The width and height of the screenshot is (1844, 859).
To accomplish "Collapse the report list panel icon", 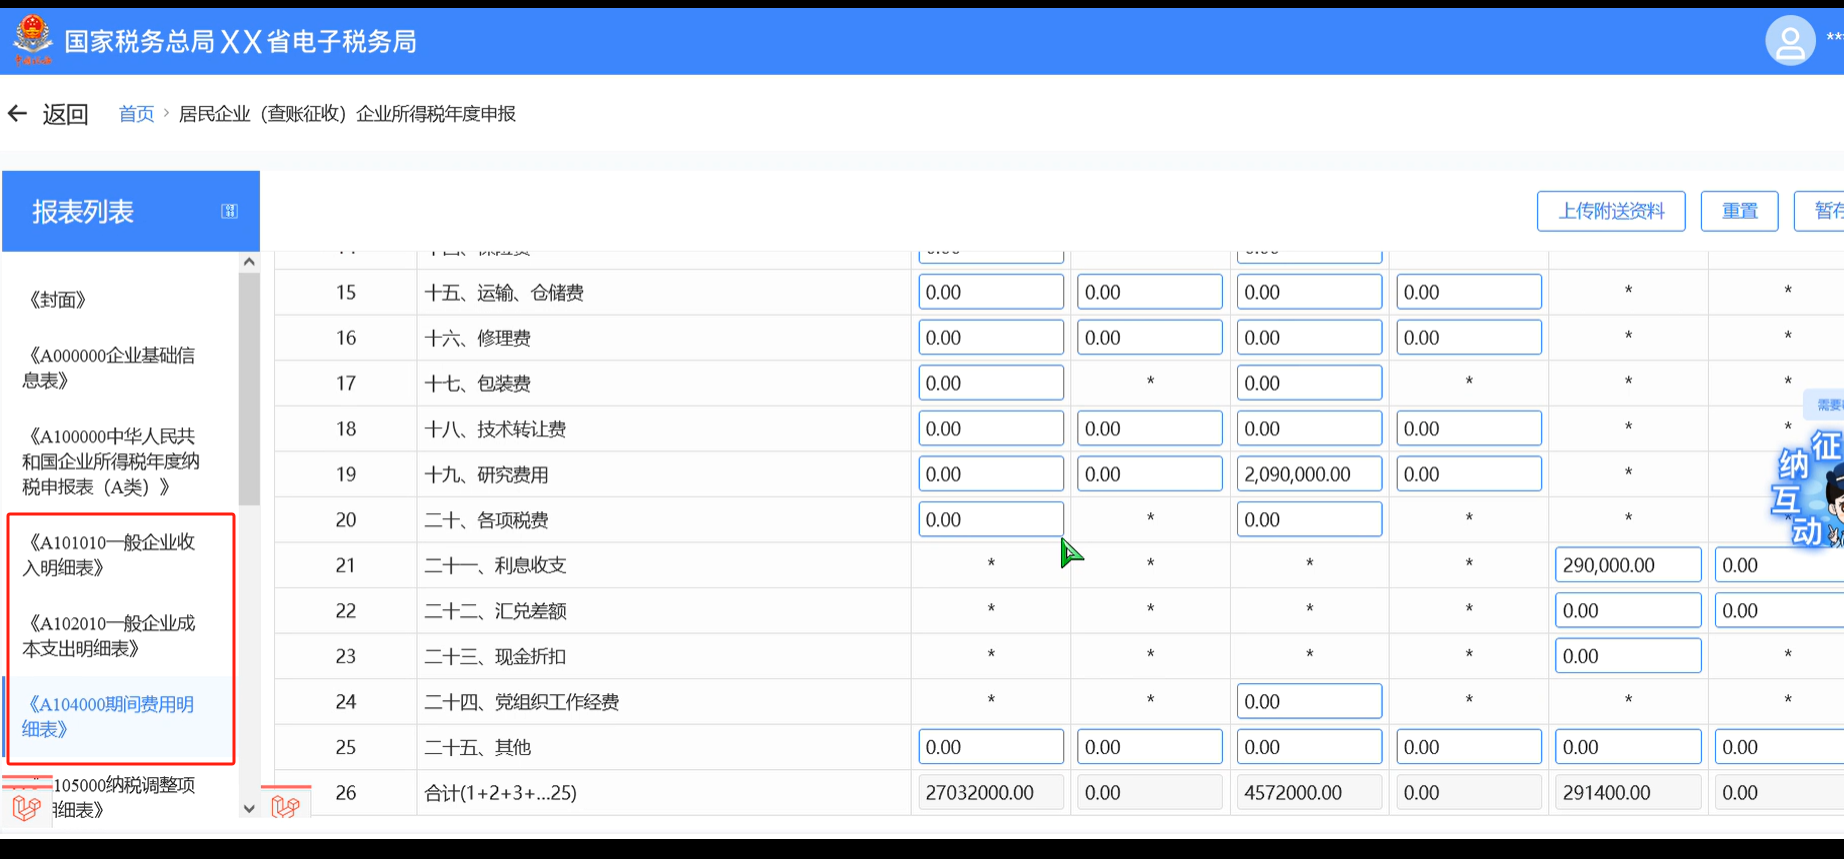I will click(x=229, y=211).
